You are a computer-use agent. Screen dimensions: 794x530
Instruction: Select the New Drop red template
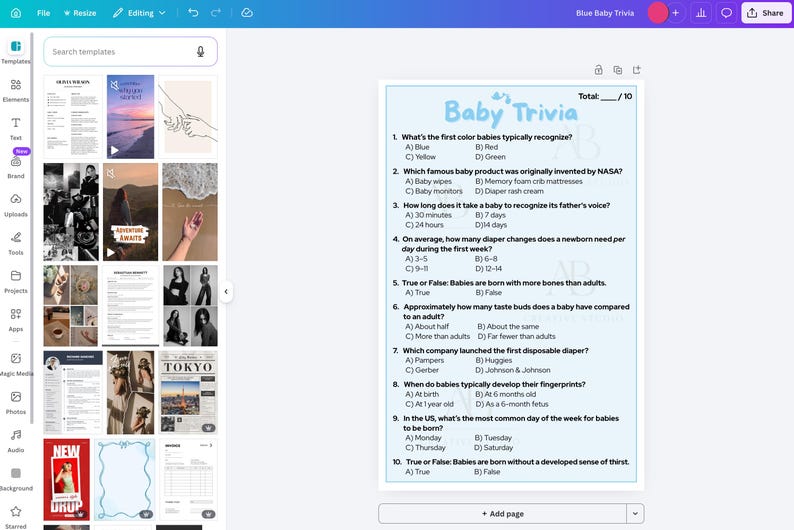coord(66,479)
